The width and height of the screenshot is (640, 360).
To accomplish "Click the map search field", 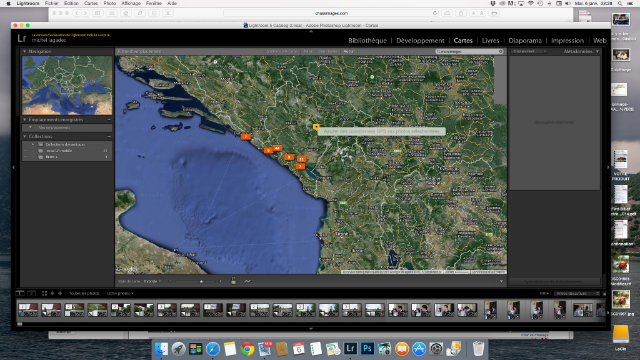I will [x=469, y=51].
